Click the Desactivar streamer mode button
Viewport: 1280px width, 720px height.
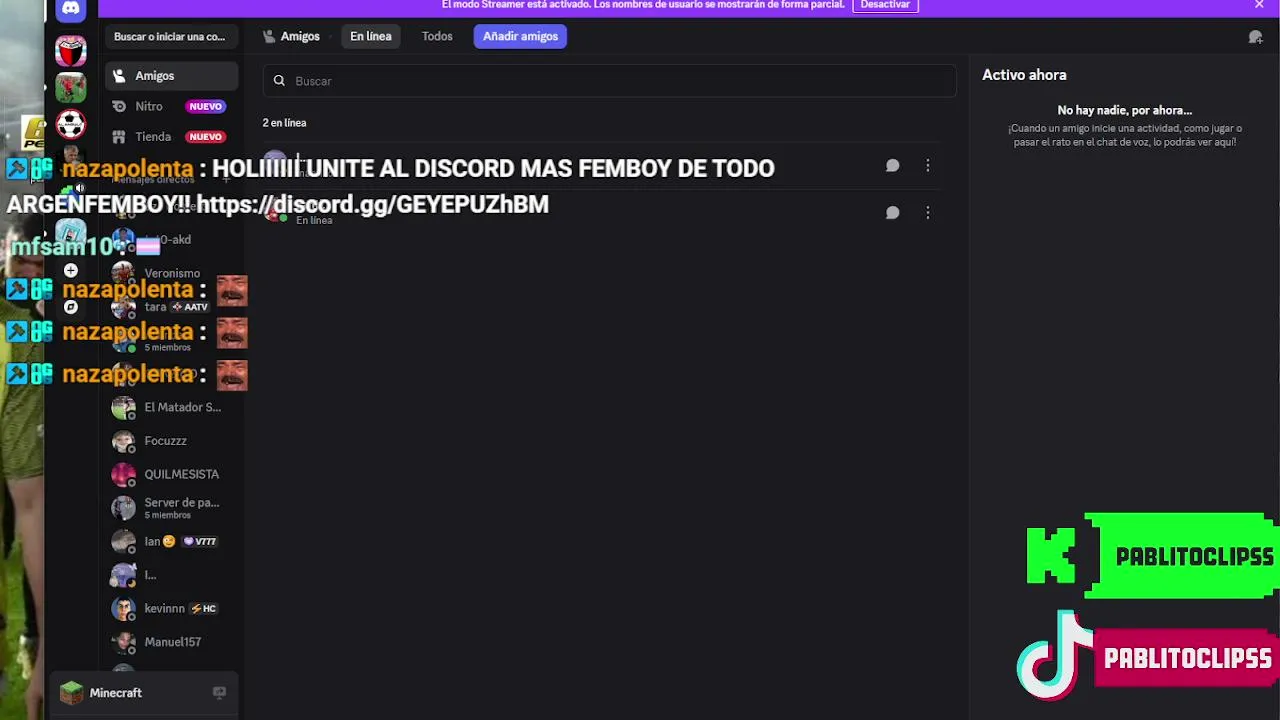point(885,5)
